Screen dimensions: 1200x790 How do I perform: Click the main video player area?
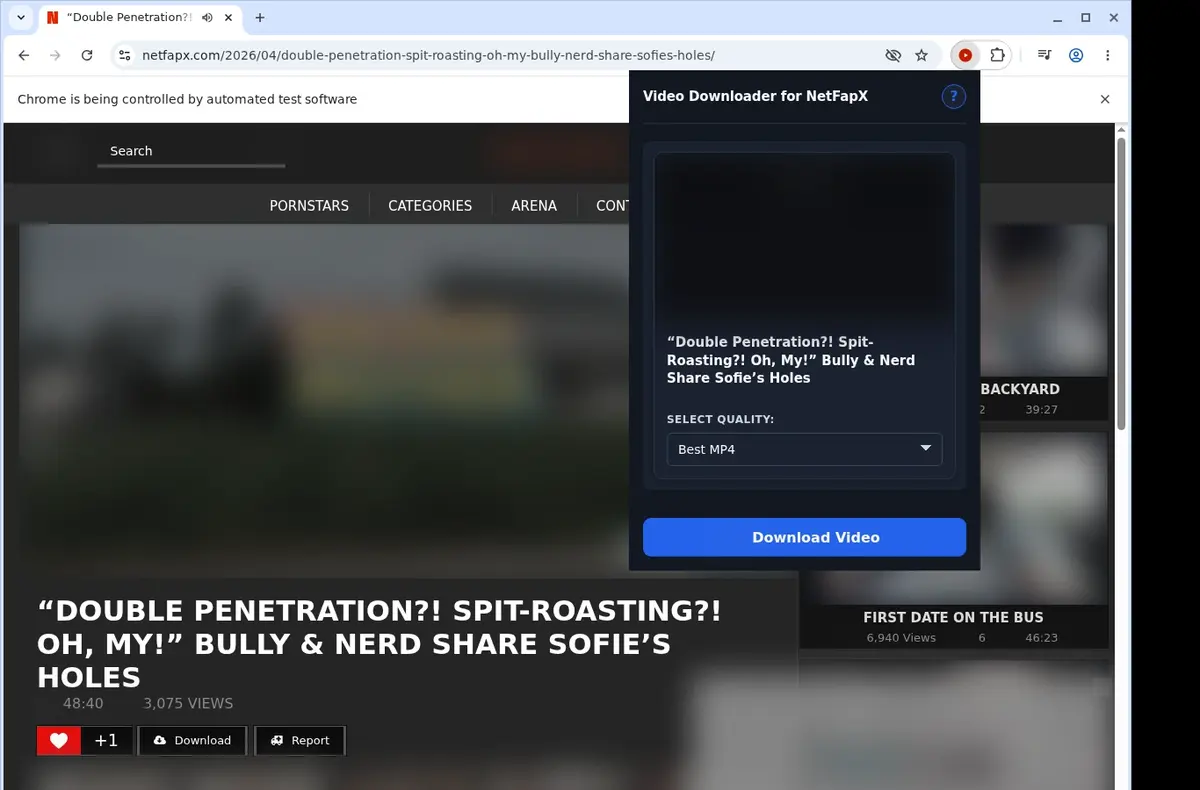[x=325, y=400]
